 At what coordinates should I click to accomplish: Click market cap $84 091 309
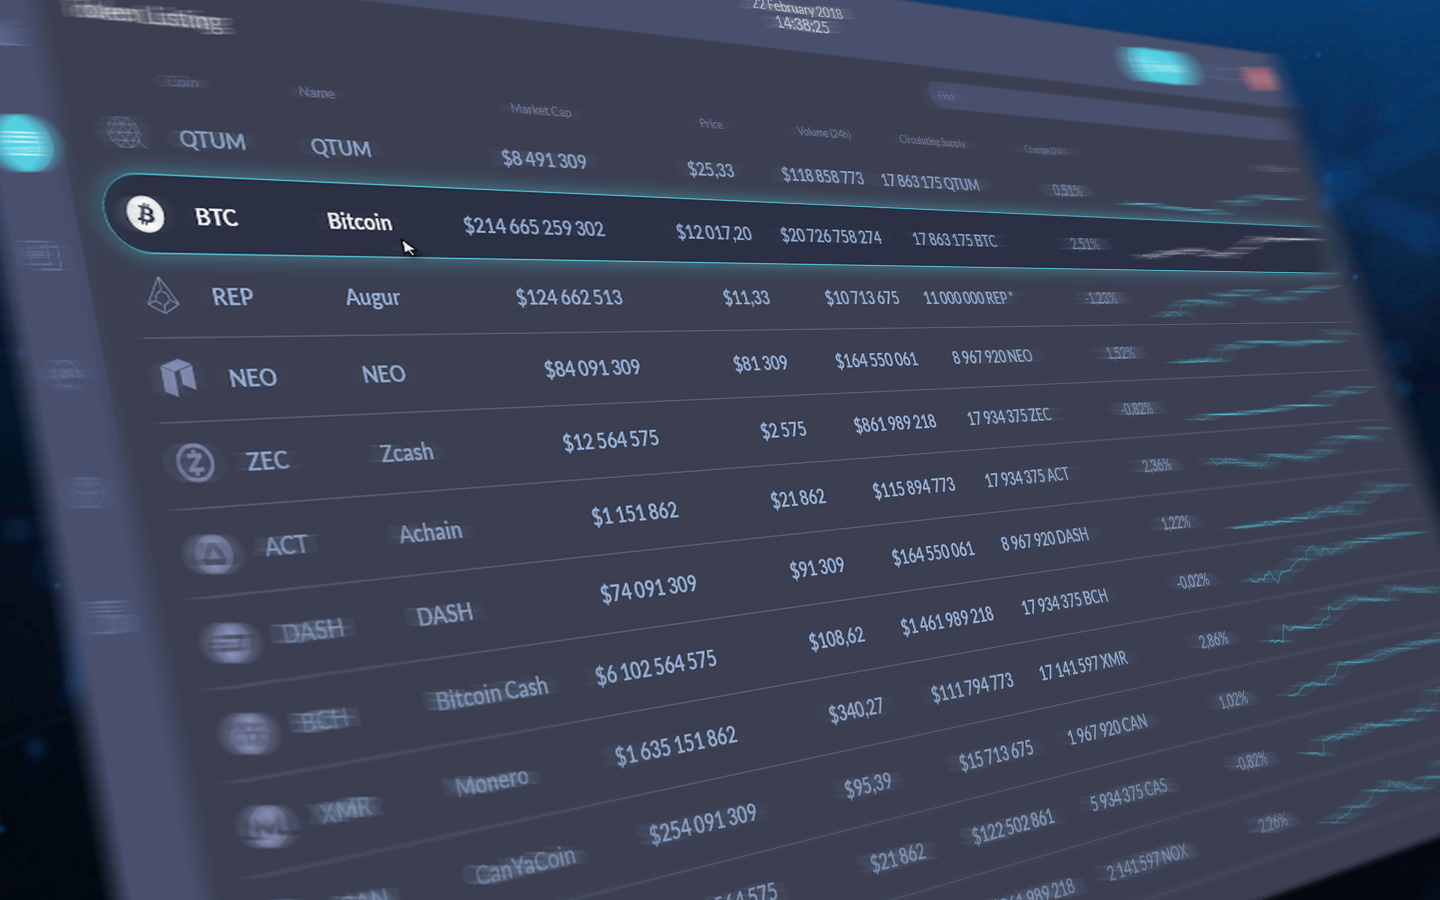click(x=592, y=368)
